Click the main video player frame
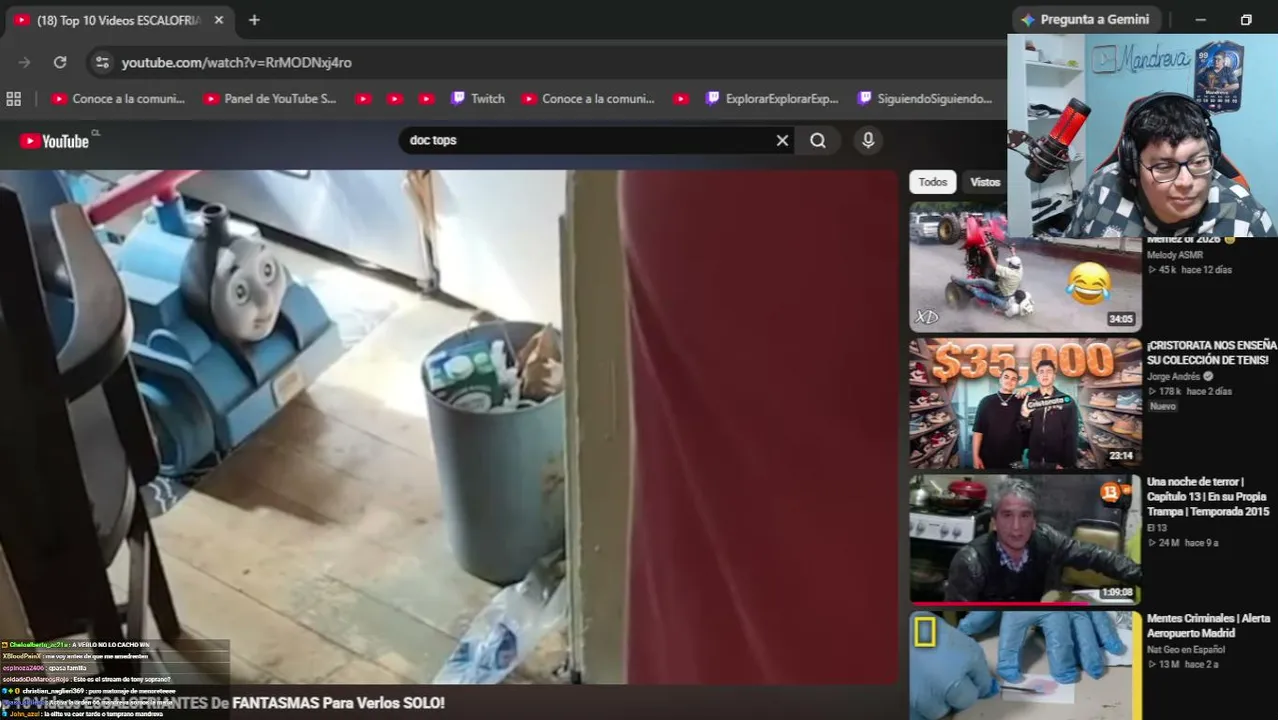 449,427
